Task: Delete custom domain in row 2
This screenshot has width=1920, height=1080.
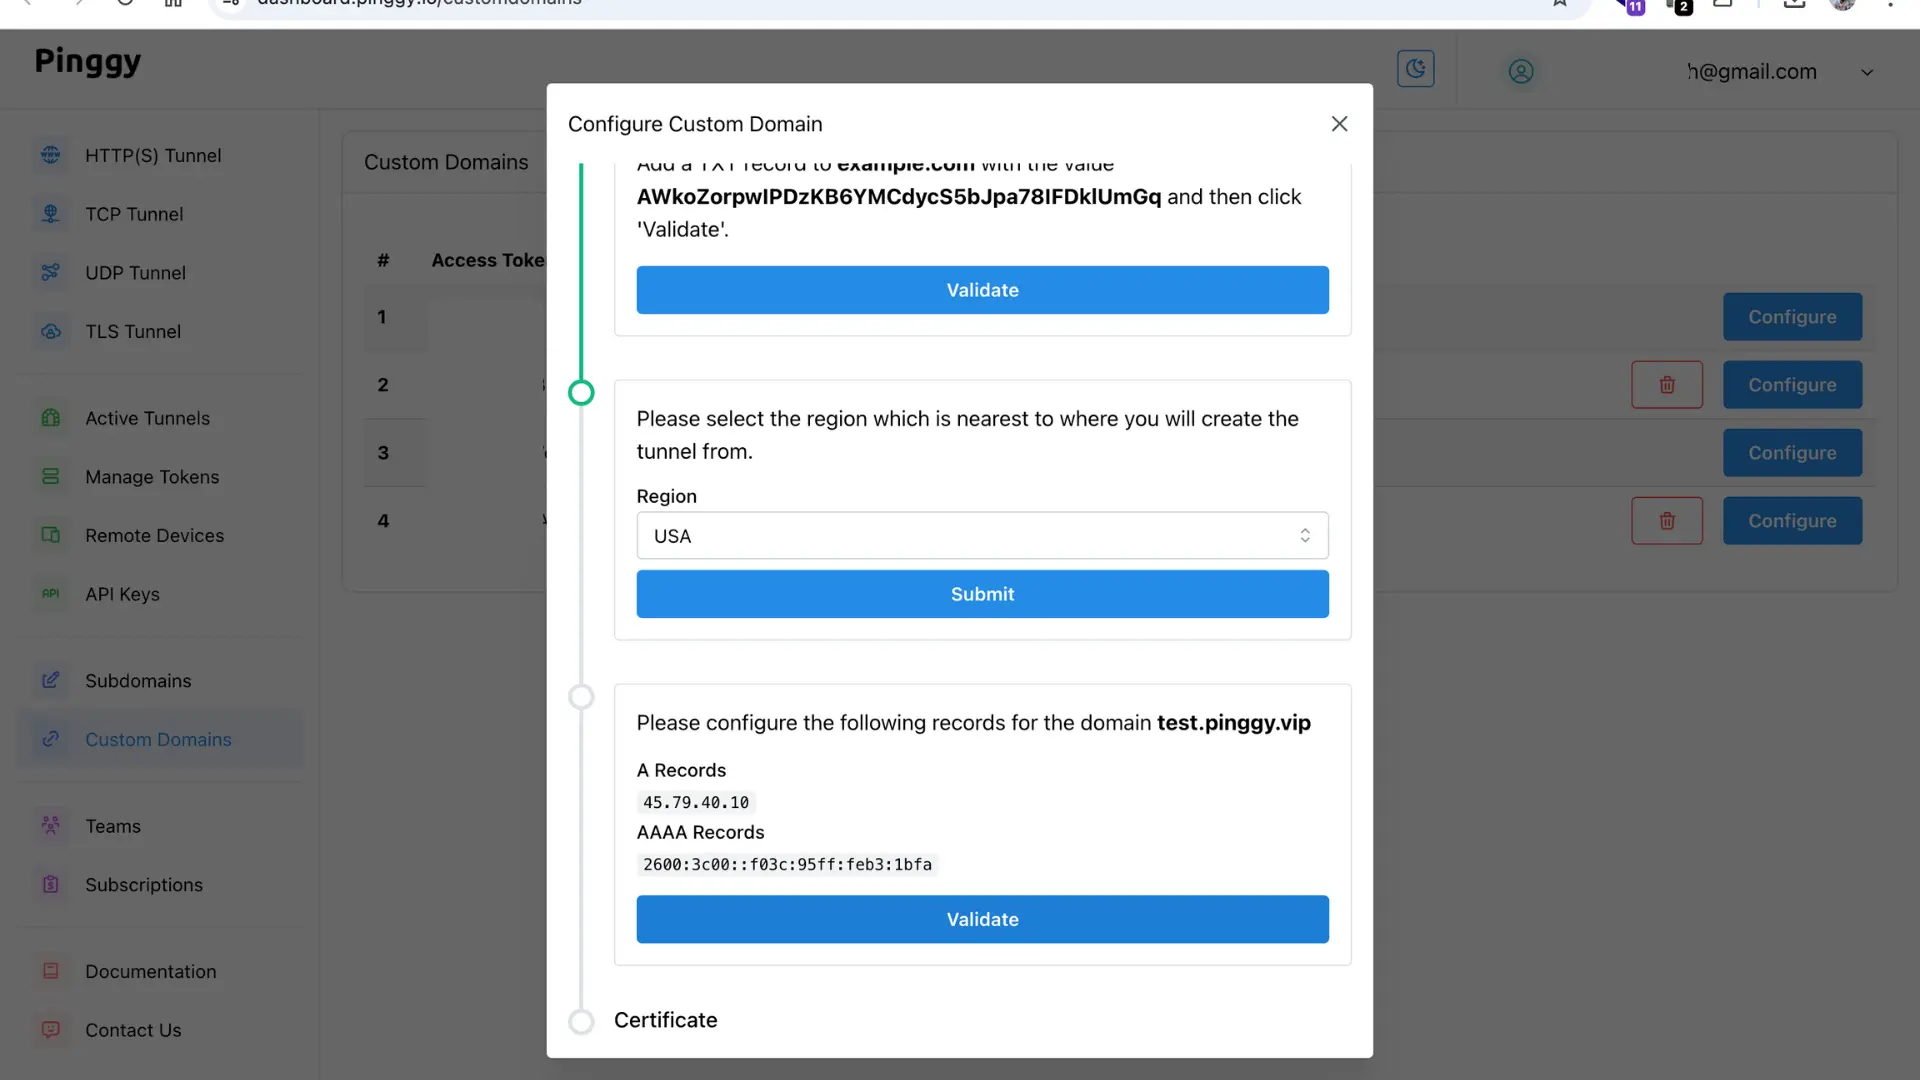Action: 1667,385
